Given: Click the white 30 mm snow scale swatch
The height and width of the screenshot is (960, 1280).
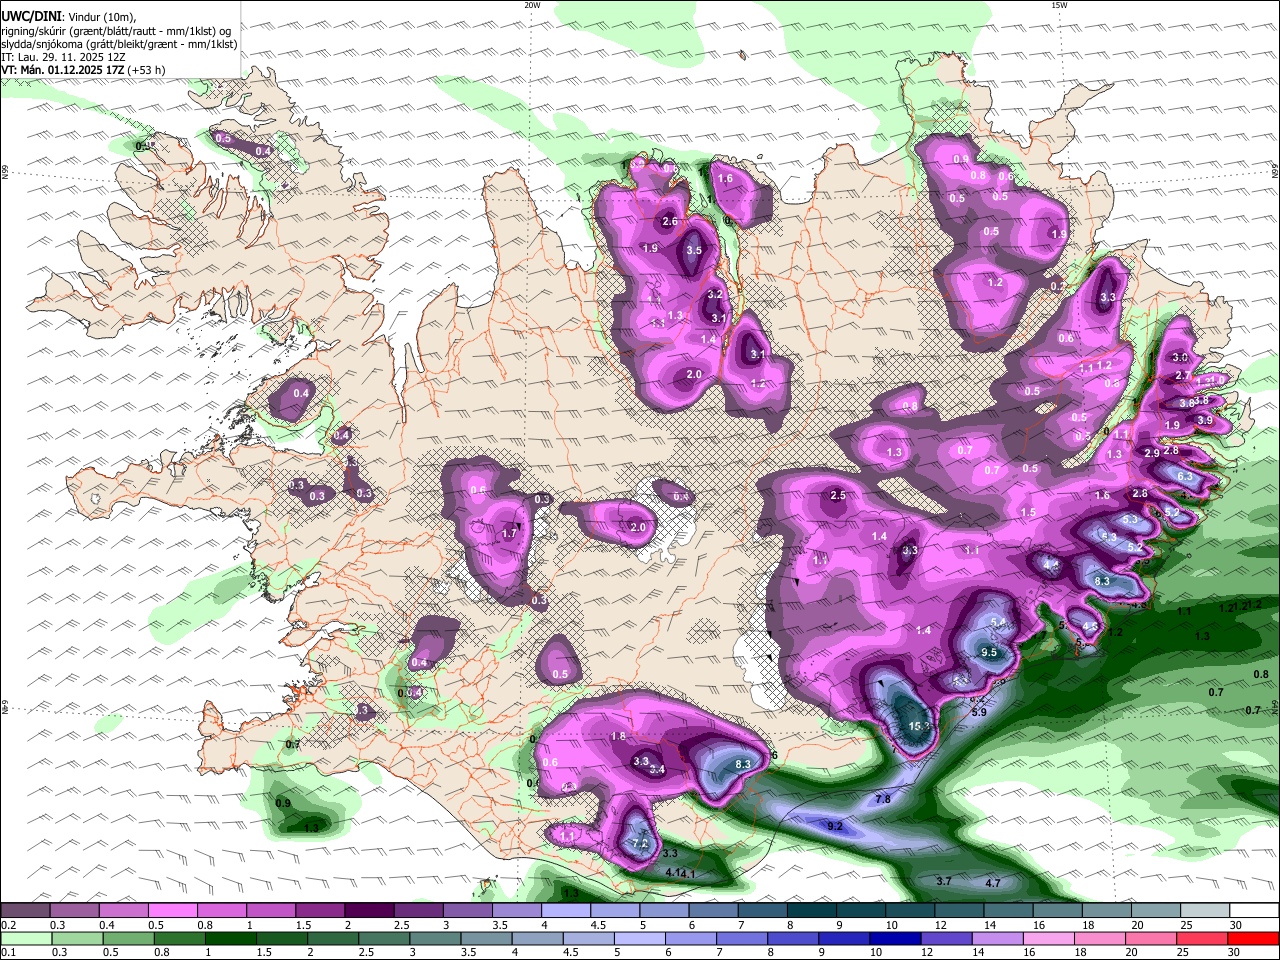Looking at the screenshot, I should click(x=1253, y=911).
